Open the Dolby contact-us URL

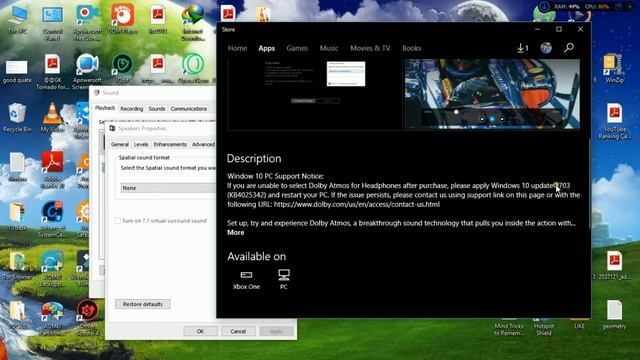coord(357,204)
